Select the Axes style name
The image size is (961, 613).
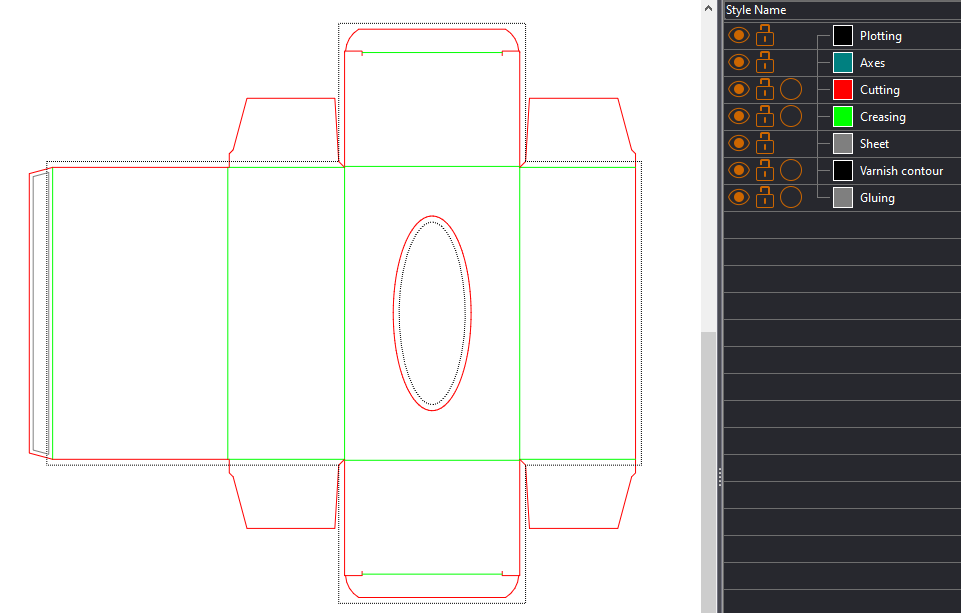pos(872,63)
